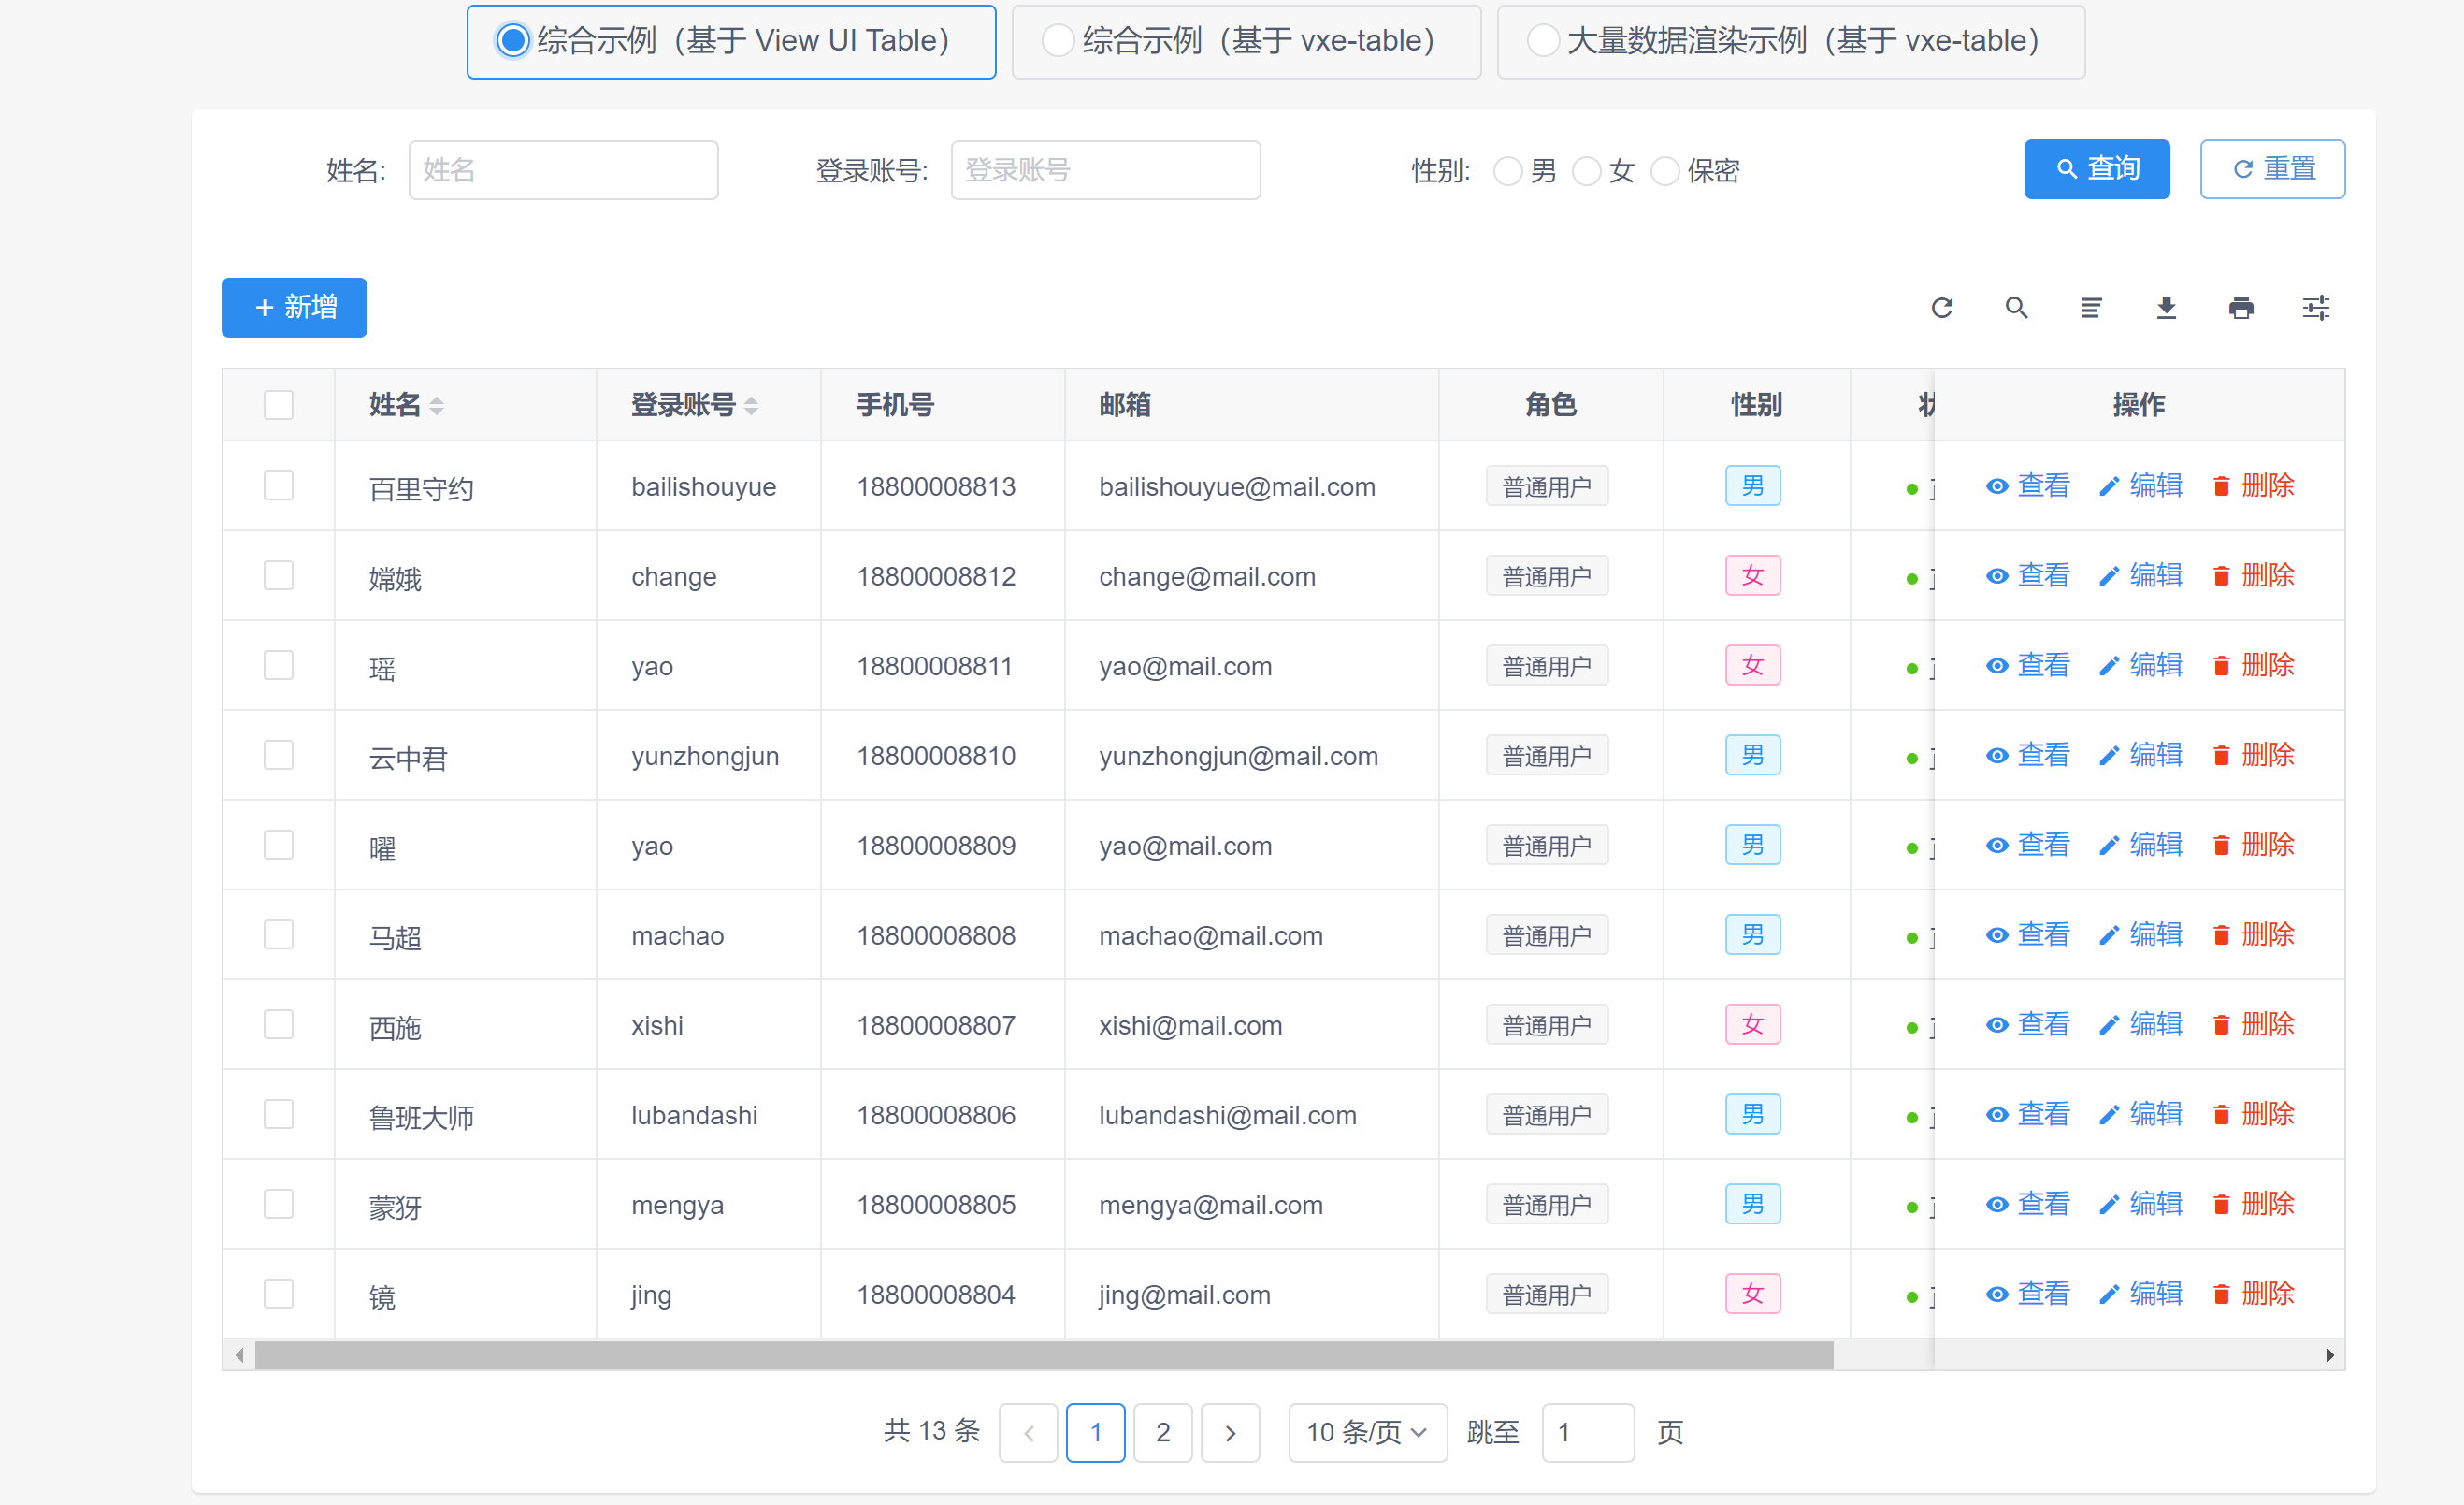View the 西施 row
Image resolution: width=2464 pixels, height=1505 pixels.
click(x=2027, y=1025)
